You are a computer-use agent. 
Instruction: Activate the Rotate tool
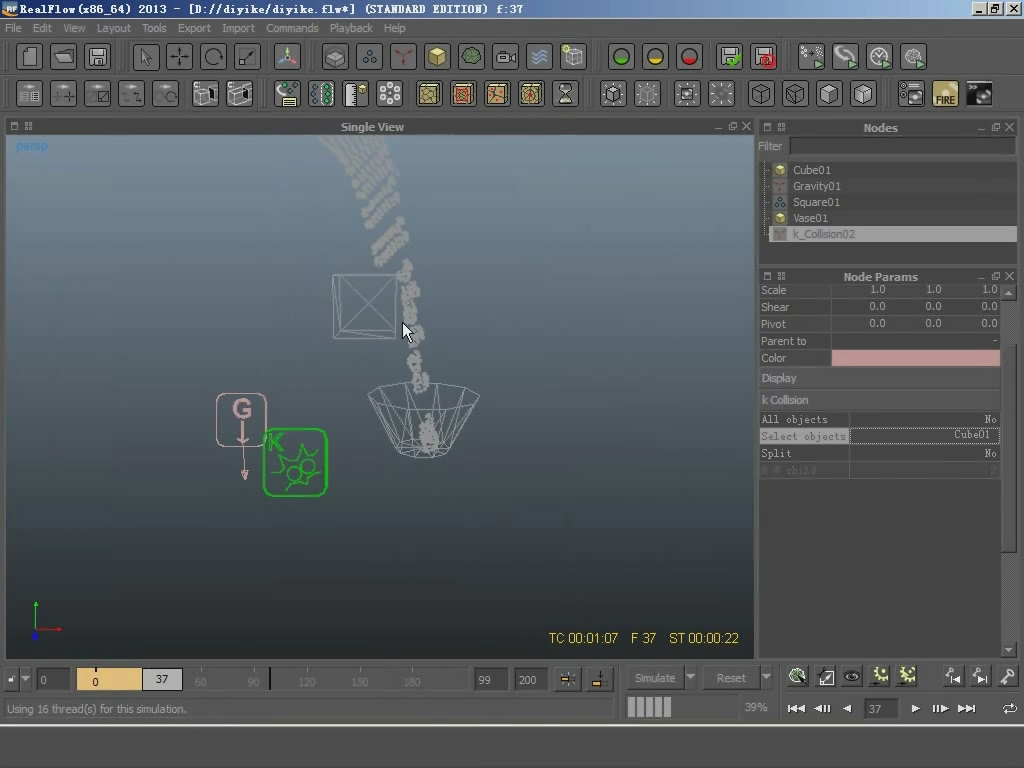(214, 57)
